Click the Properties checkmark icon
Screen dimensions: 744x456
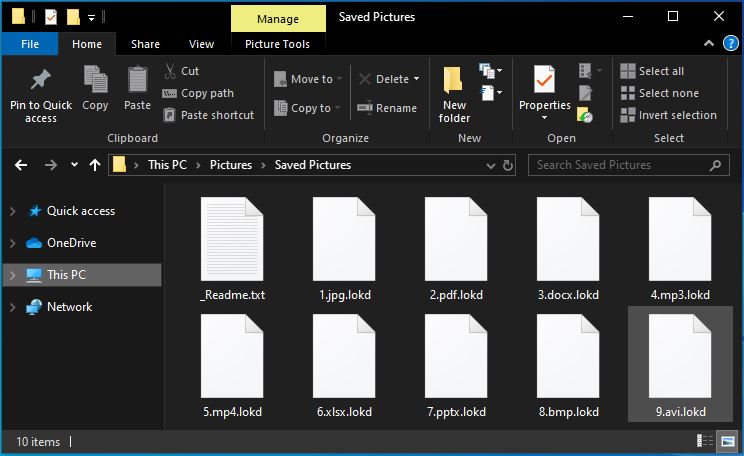(x=544, y=79)
